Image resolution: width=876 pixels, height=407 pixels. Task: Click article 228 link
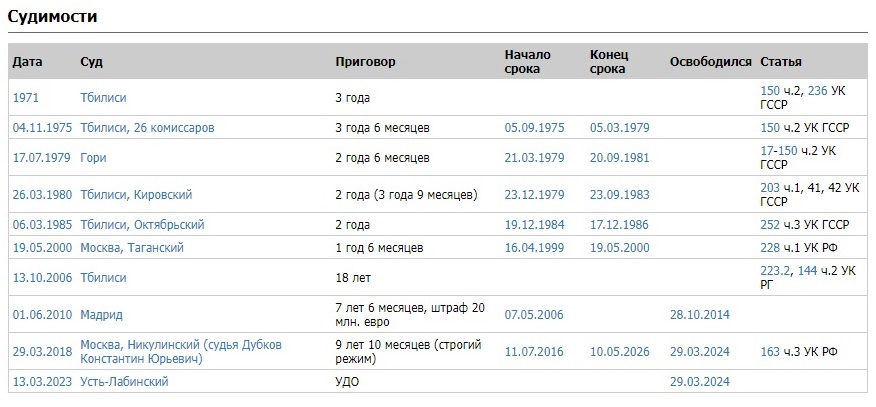tap(770, 247)
